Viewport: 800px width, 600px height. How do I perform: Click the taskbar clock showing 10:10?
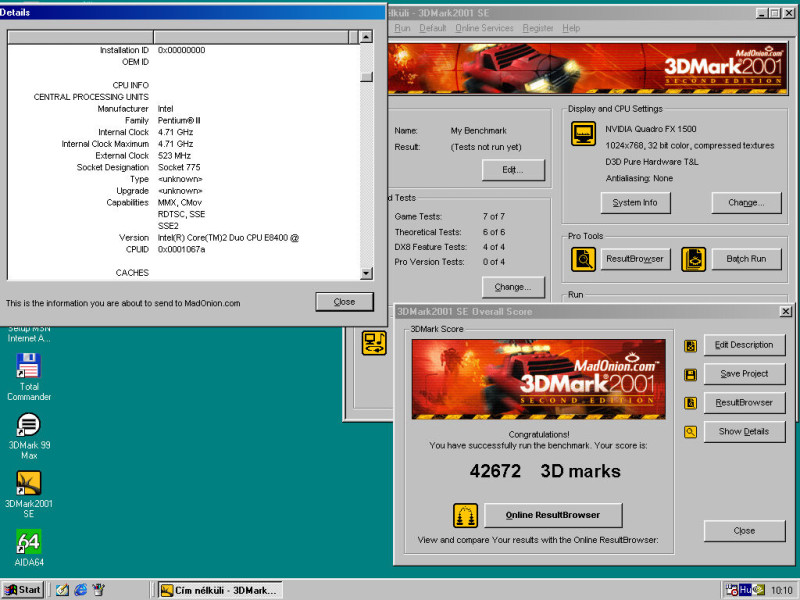(x=781, y=590)
